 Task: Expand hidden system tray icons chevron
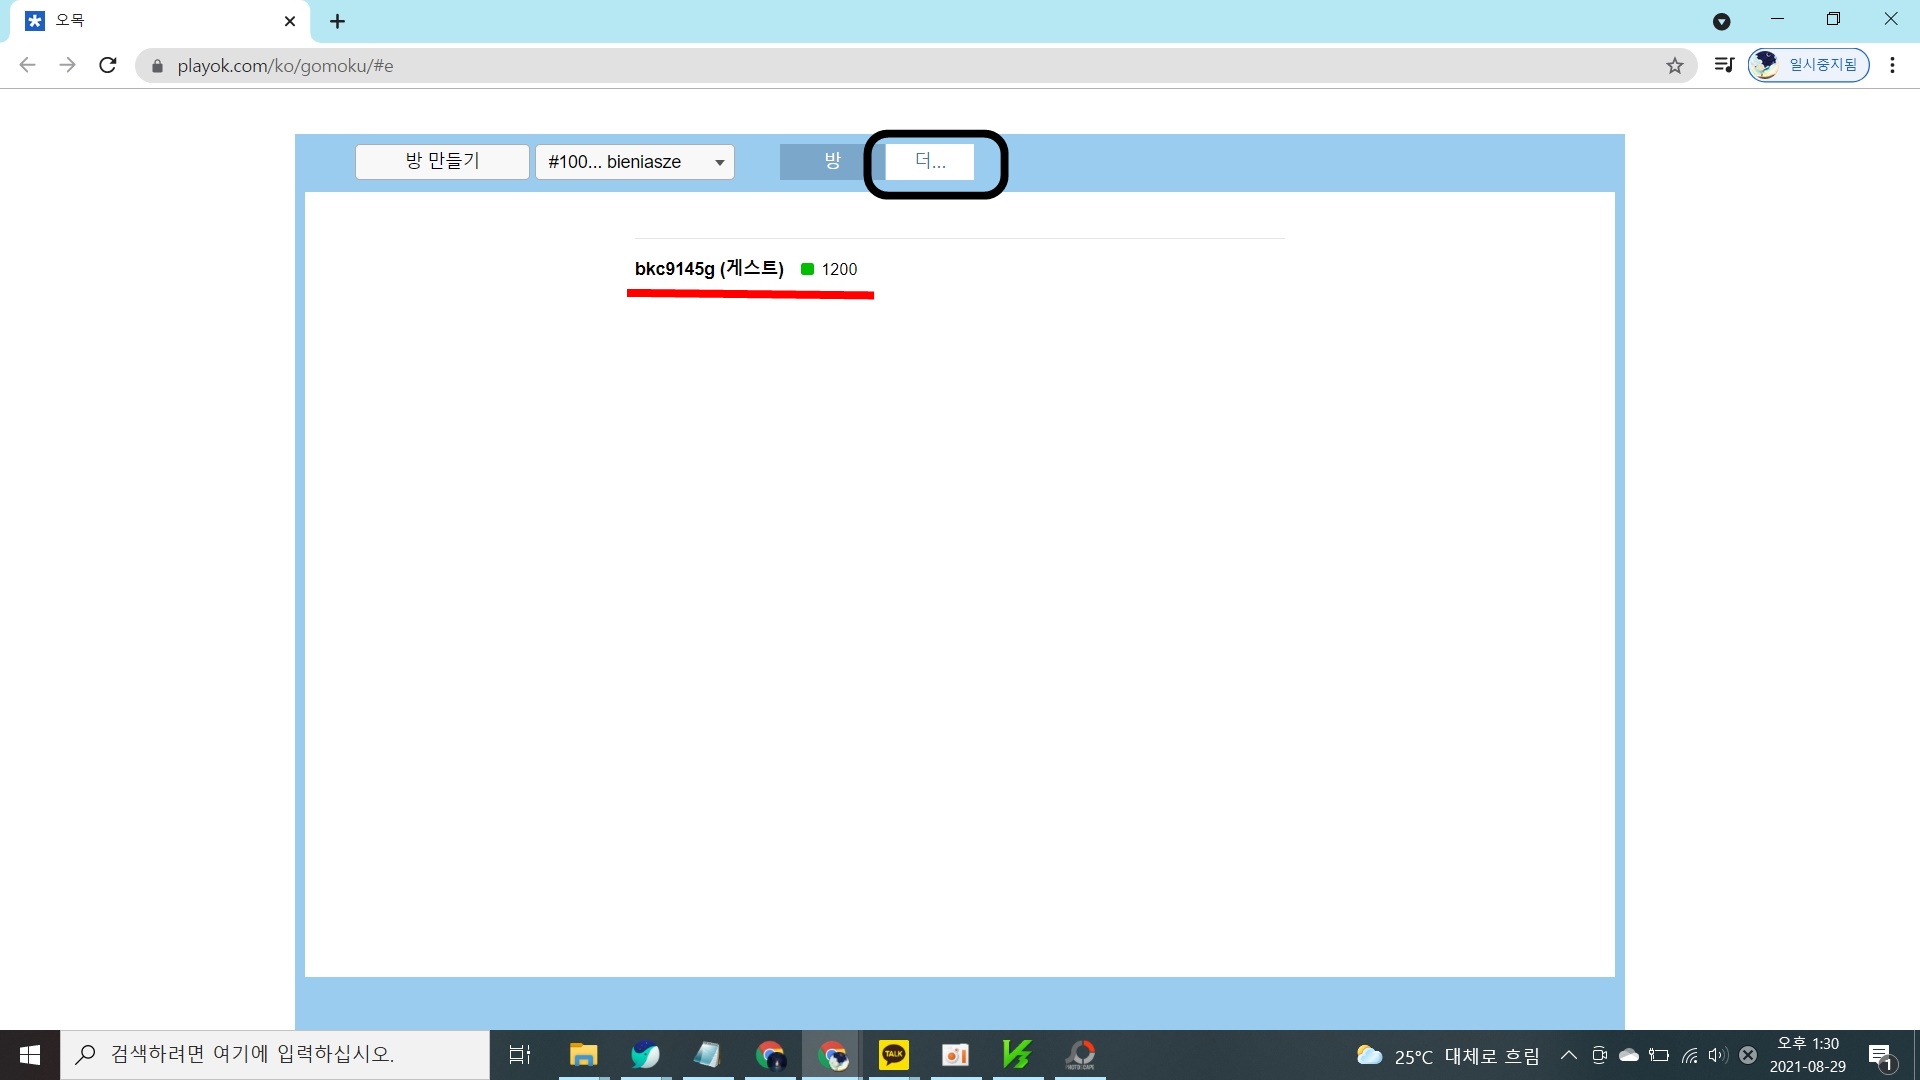(x=1568, y=1055)
